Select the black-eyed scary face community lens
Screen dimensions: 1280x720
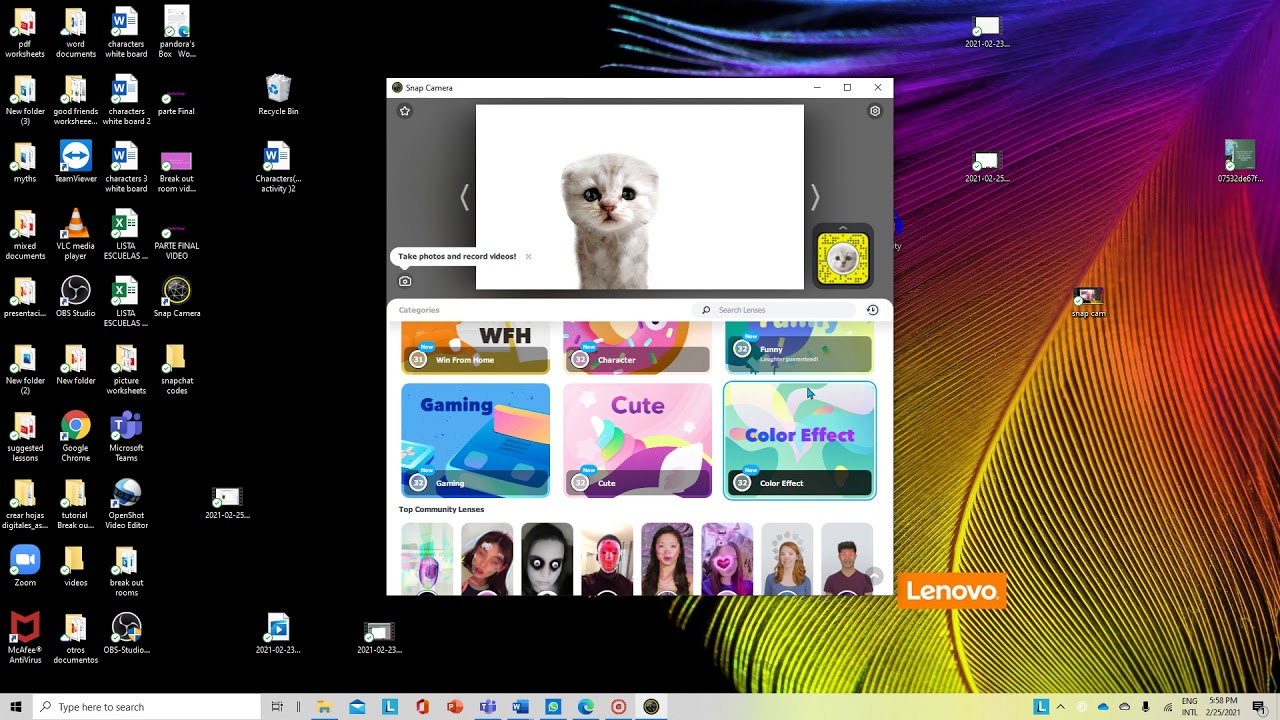click(547, 559)
